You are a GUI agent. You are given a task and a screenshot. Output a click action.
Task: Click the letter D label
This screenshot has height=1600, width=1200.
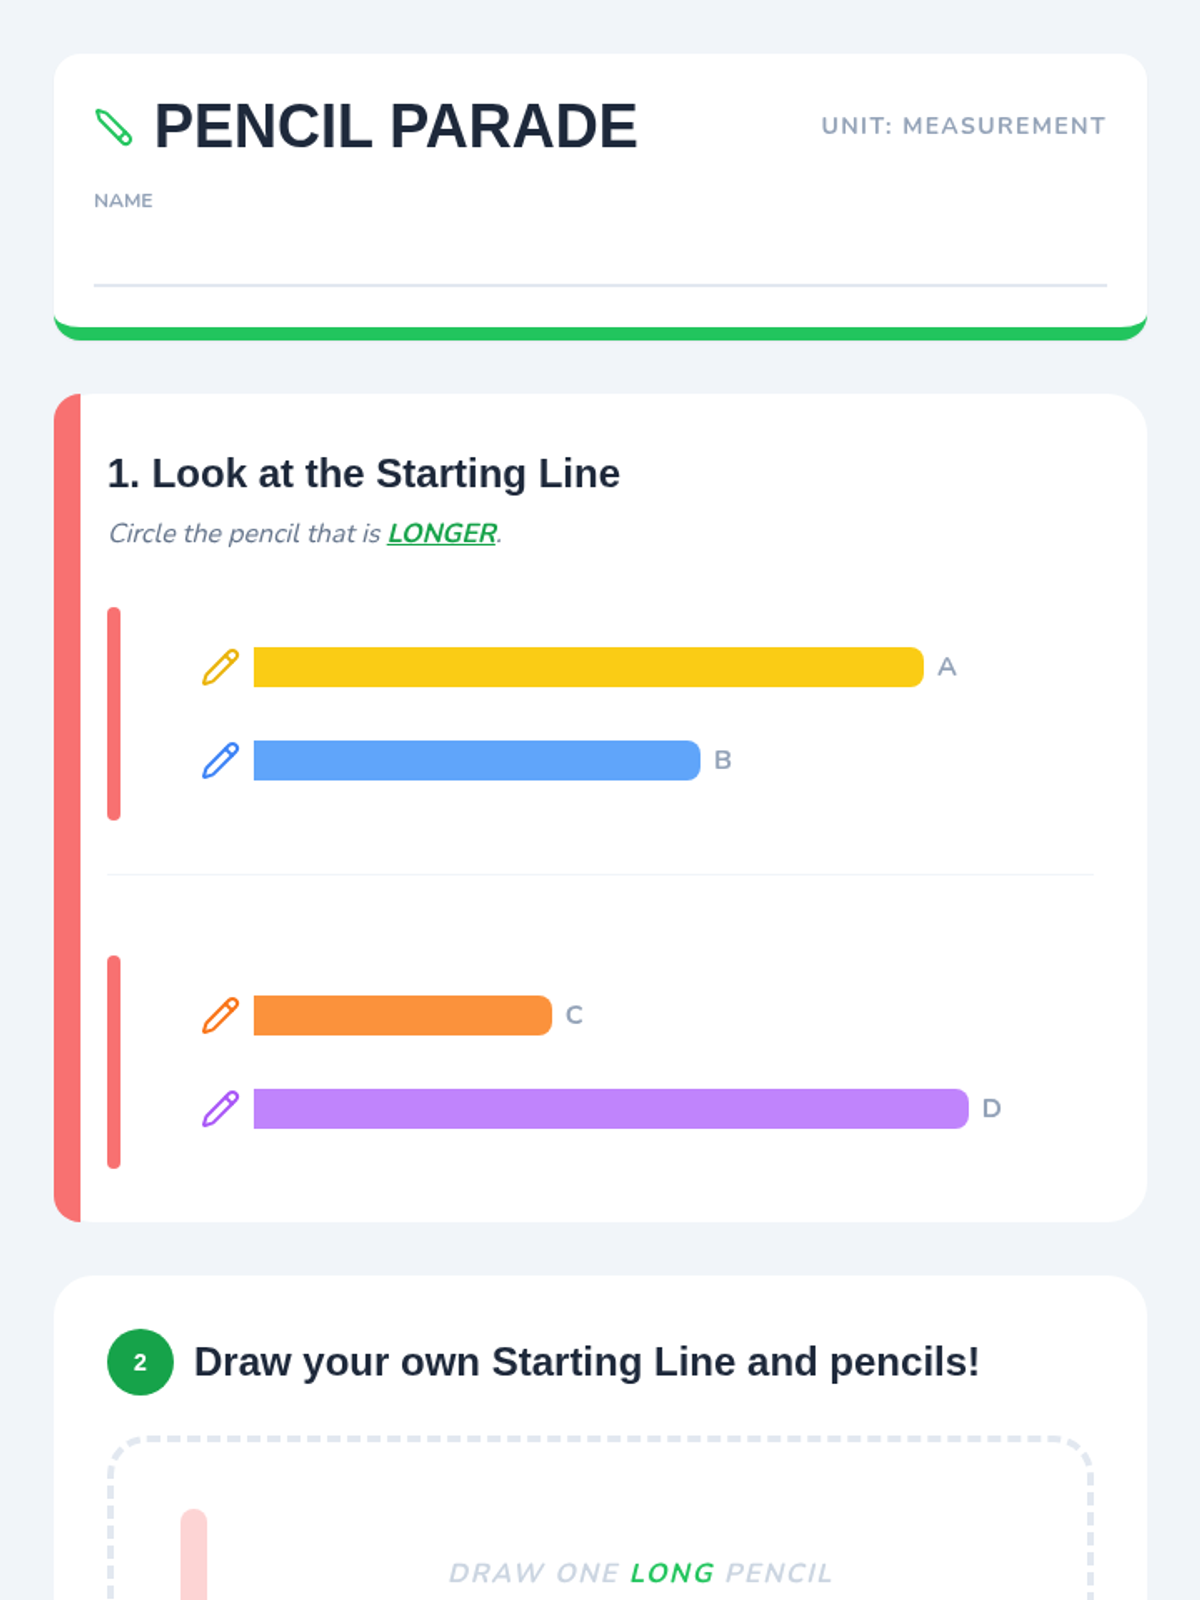[x=991, y=1109]
